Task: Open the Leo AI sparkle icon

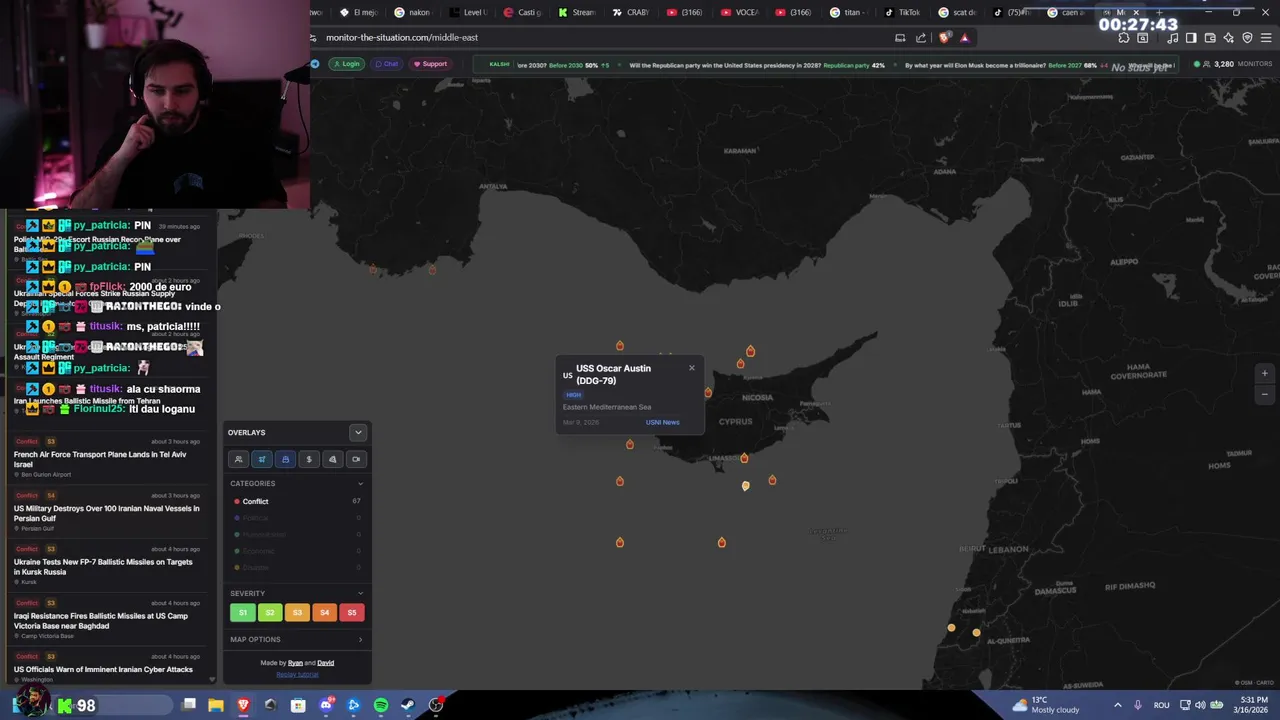Action: (1229, 38)
